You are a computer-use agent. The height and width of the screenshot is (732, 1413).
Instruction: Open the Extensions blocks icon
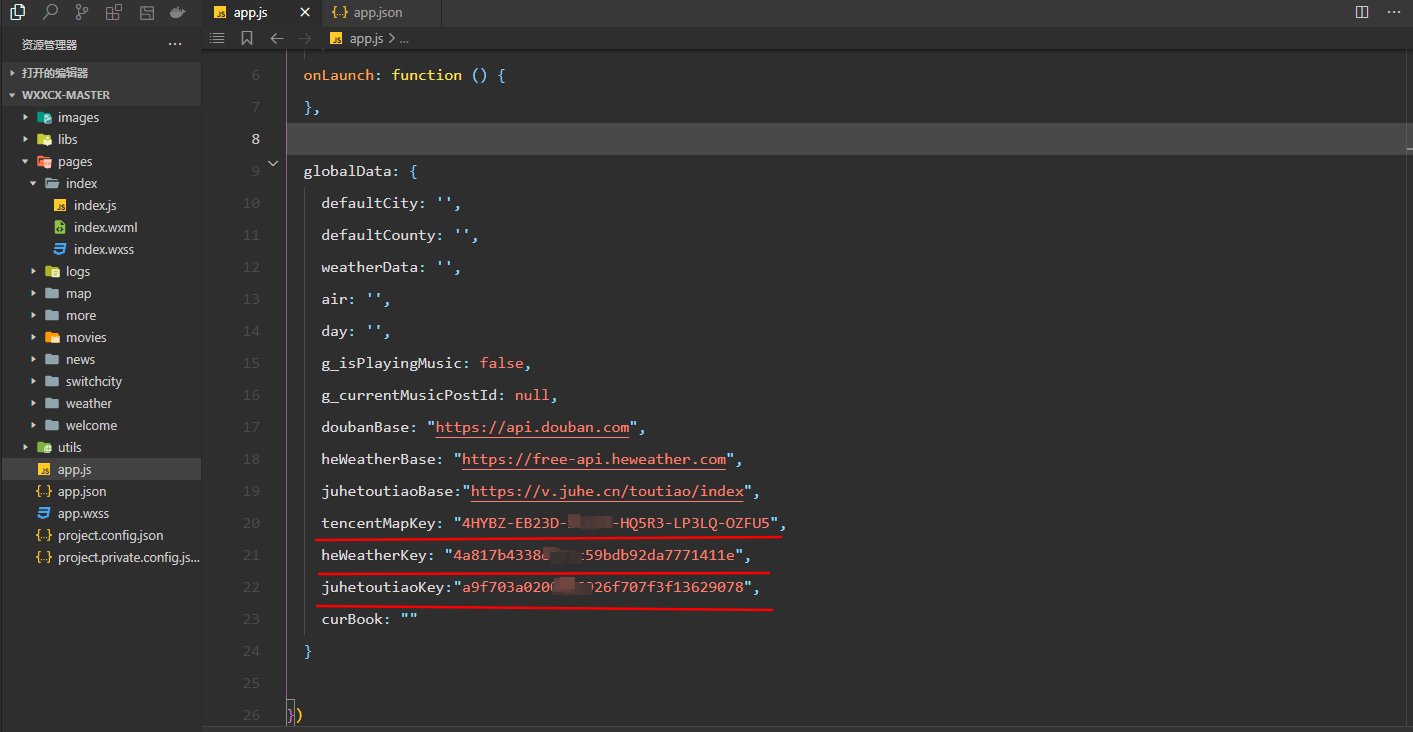click(114, 12)
